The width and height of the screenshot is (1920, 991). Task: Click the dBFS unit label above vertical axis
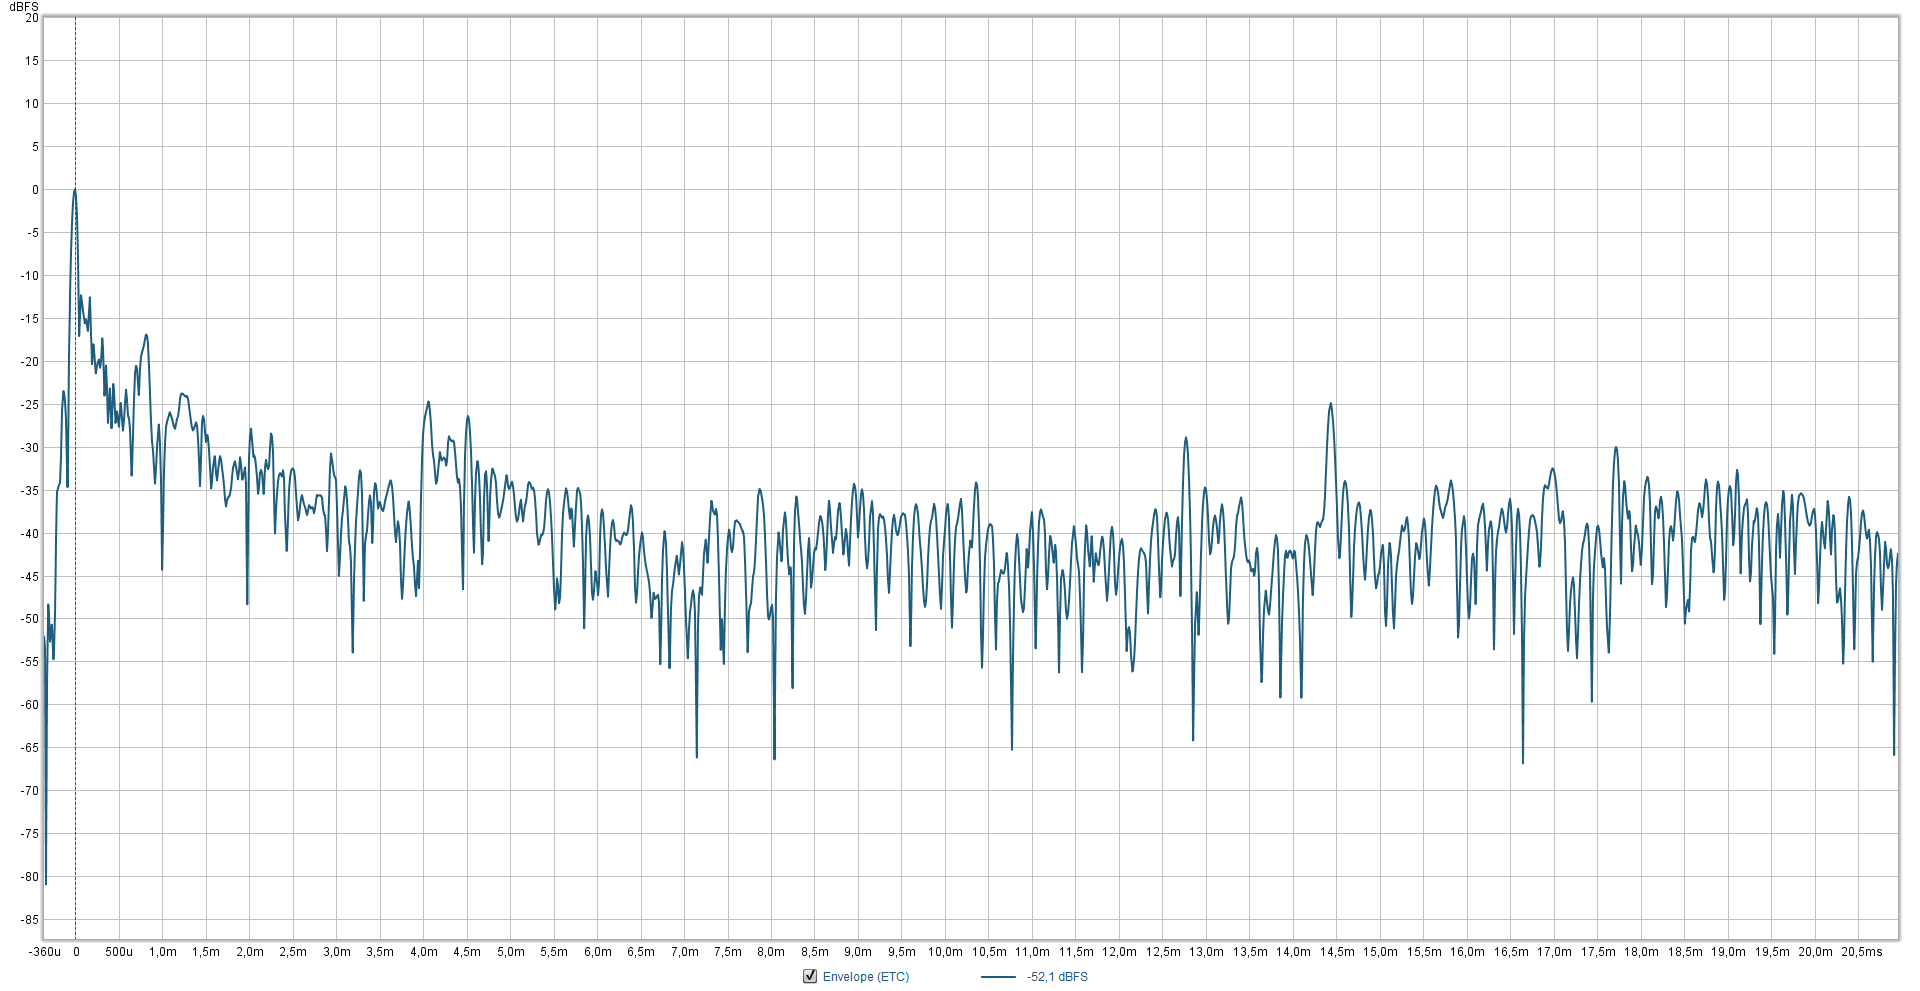pos(24,7)
